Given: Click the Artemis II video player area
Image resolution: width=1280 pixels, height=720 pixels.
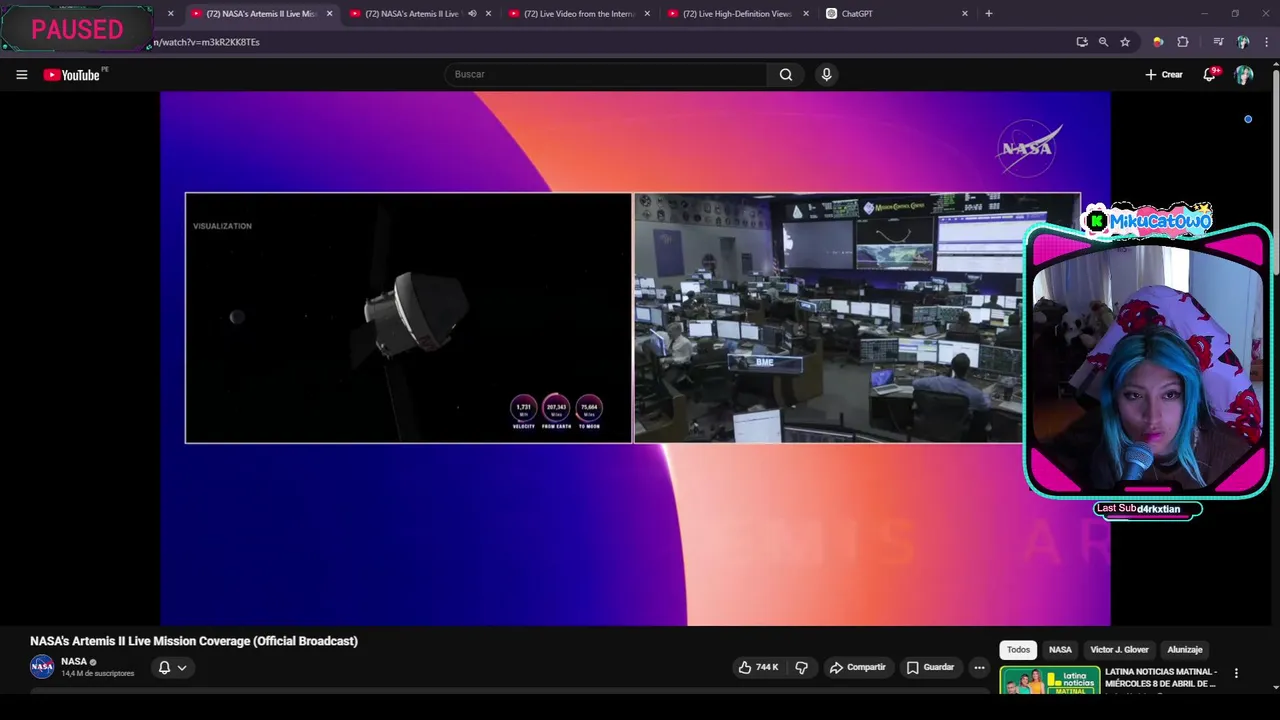Looking at the screenshot, I should tap(635, 358).
